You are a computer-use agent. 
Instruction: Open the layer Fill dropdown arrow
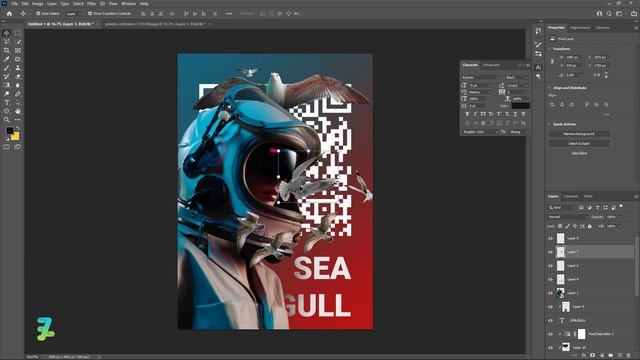(619, 226)
